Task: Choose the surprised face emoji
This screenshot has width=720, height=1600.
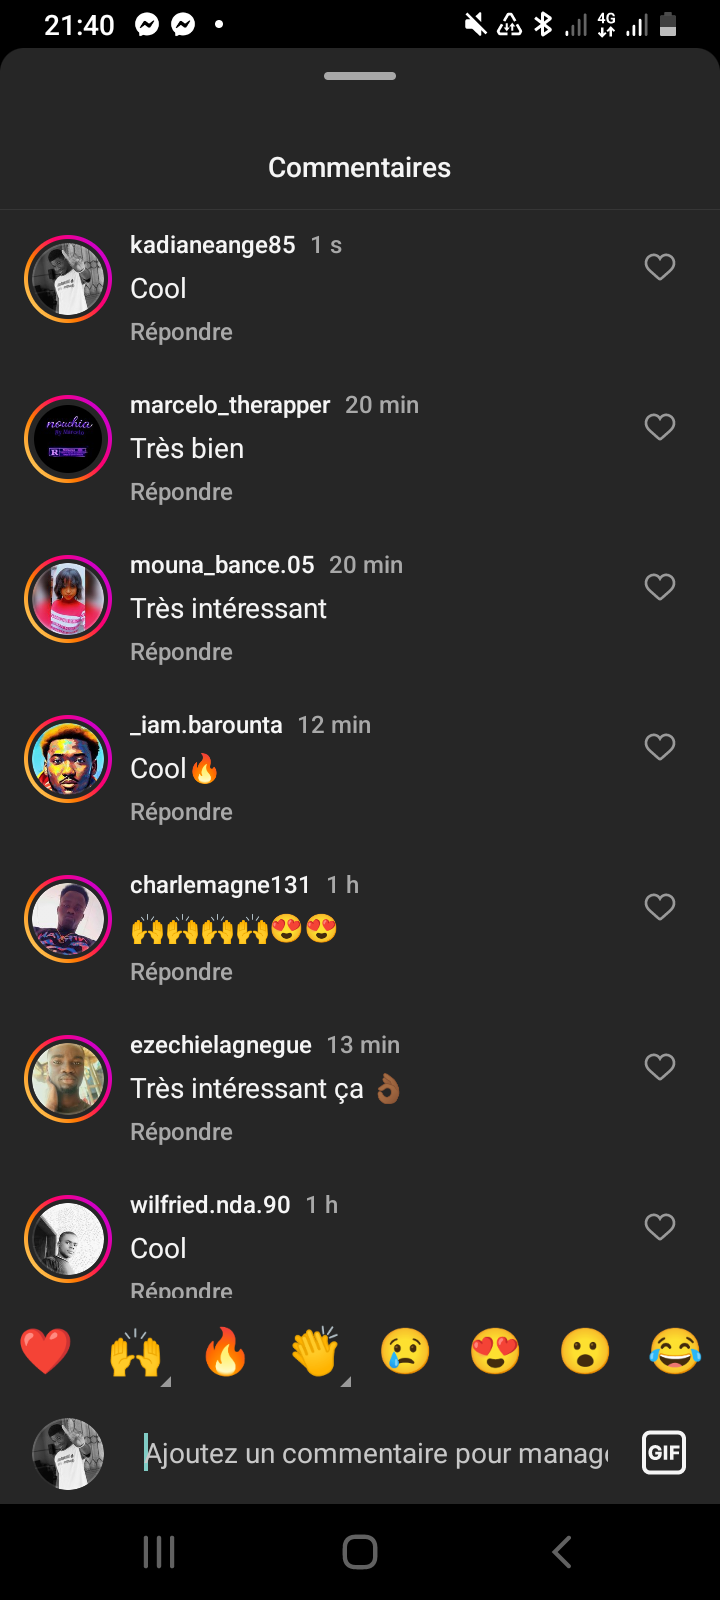Action: click(x=585, y=1352)
